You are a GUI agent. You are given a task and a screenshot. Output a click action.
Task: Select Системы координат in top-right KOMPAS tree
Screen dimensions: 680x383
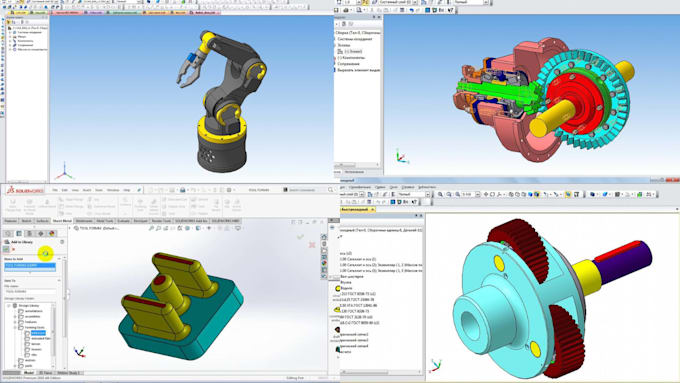point(355,39)
